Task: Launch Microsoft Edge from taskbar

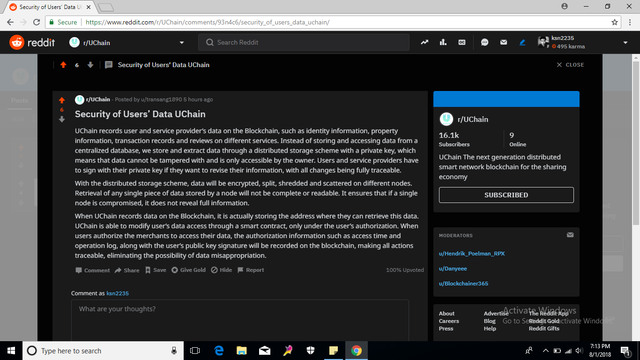Action: pos(219,351)
